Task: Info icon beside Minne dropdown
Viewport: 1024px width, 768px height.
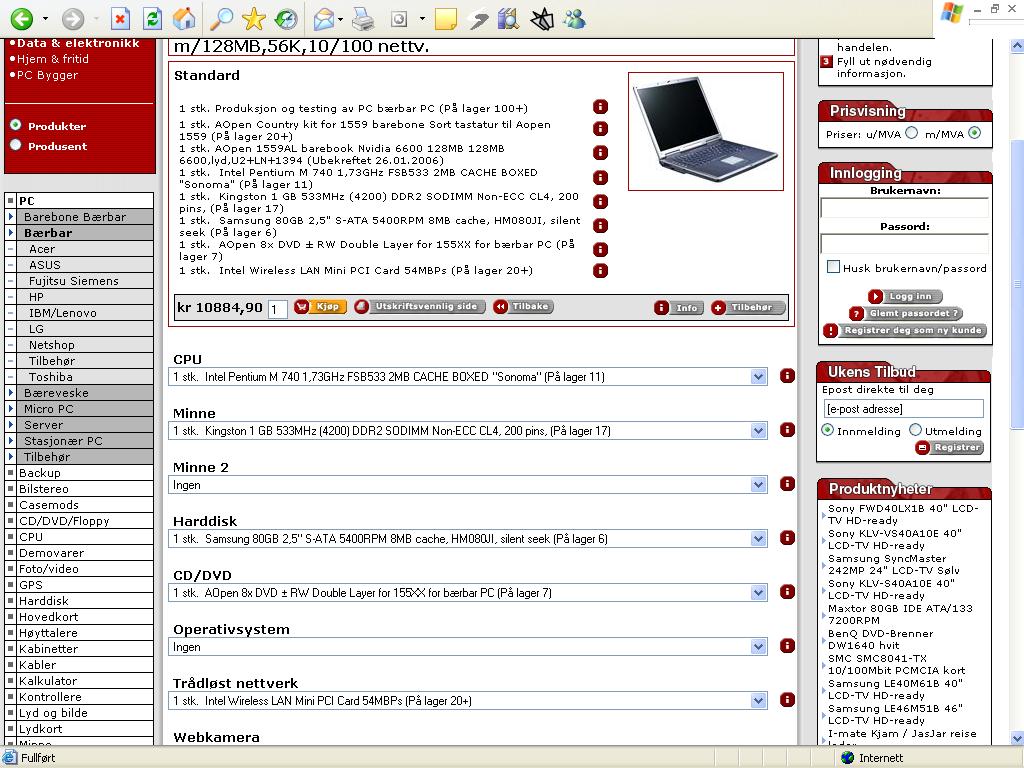Action: coord(788,430)
